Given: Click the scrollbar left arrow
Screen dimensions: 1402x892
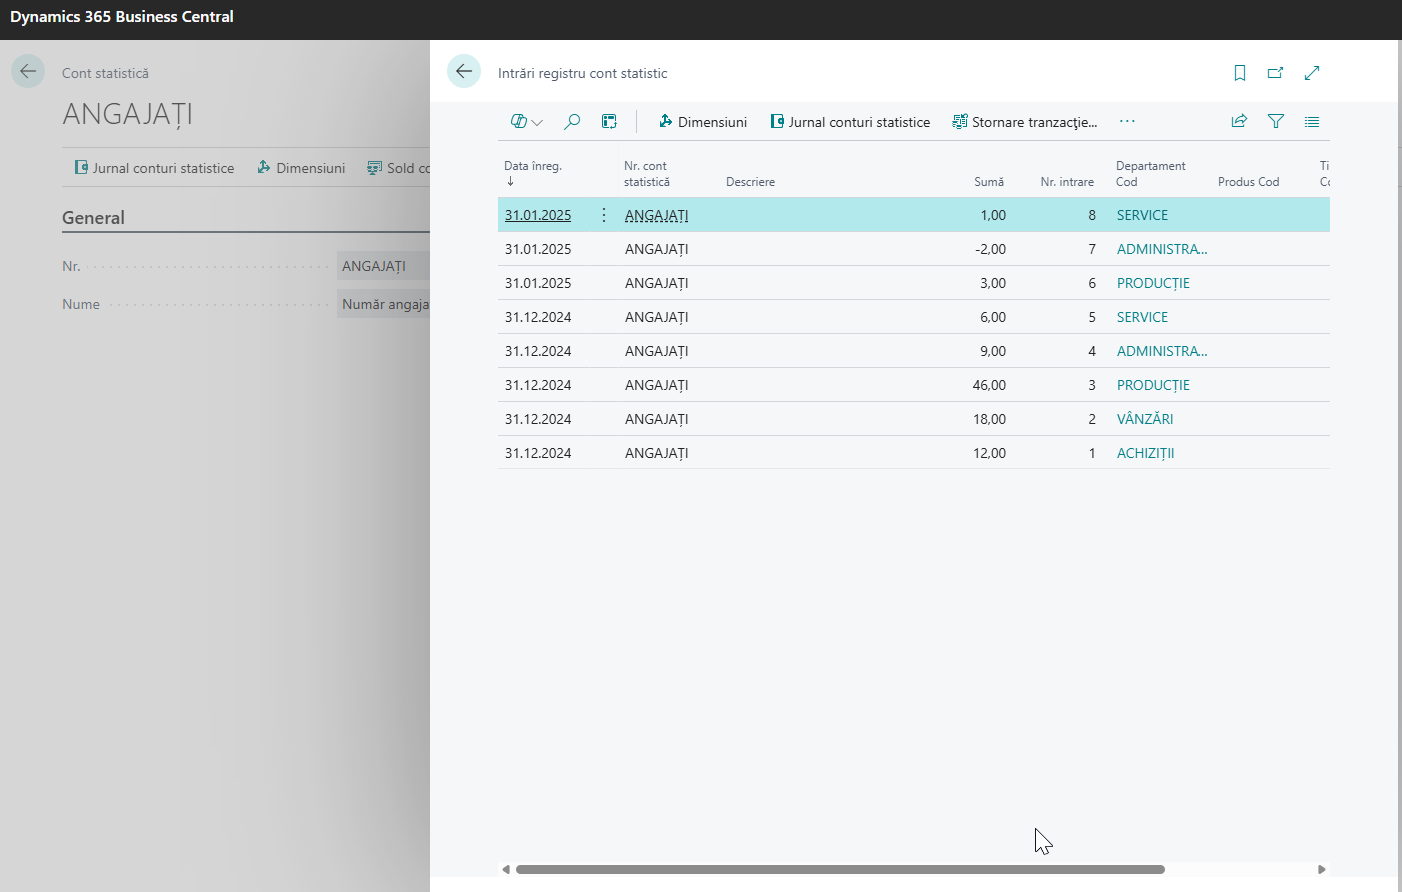Looking at the screenshot, I should 506,869.
